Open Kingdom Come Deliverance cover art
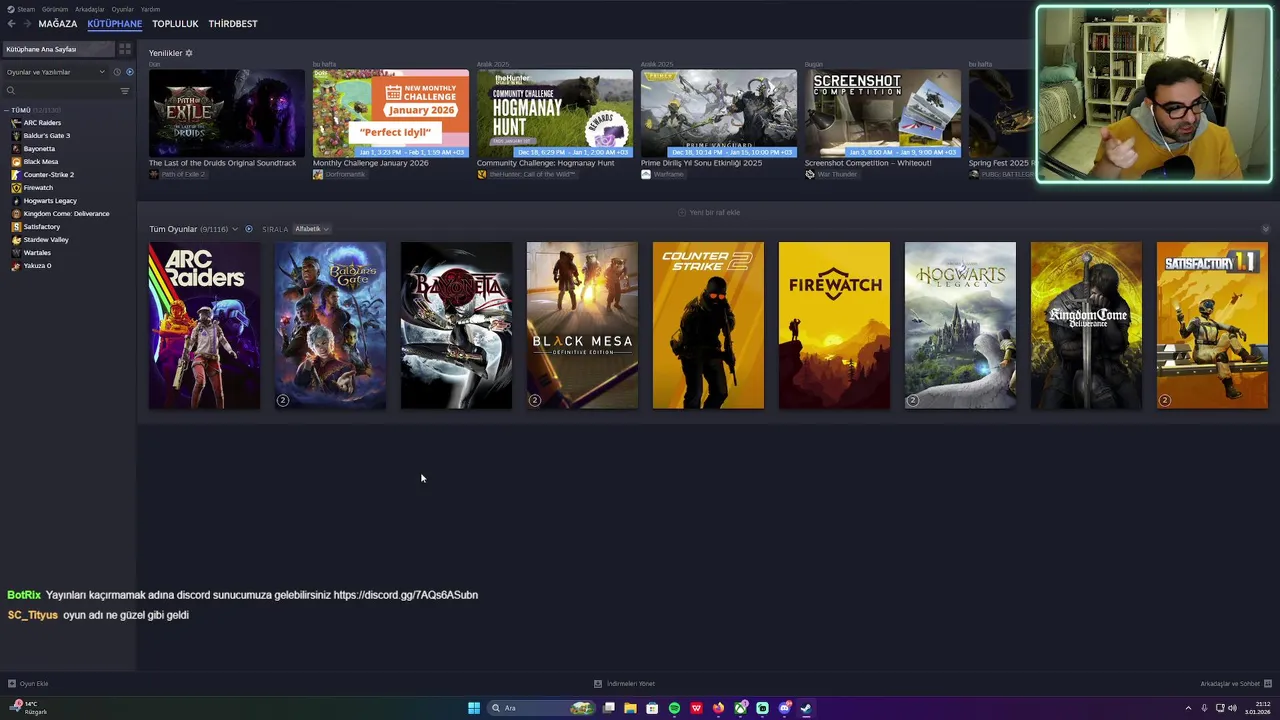The width and height of the screenshot is (1280, 720). tap(1086, 325)
